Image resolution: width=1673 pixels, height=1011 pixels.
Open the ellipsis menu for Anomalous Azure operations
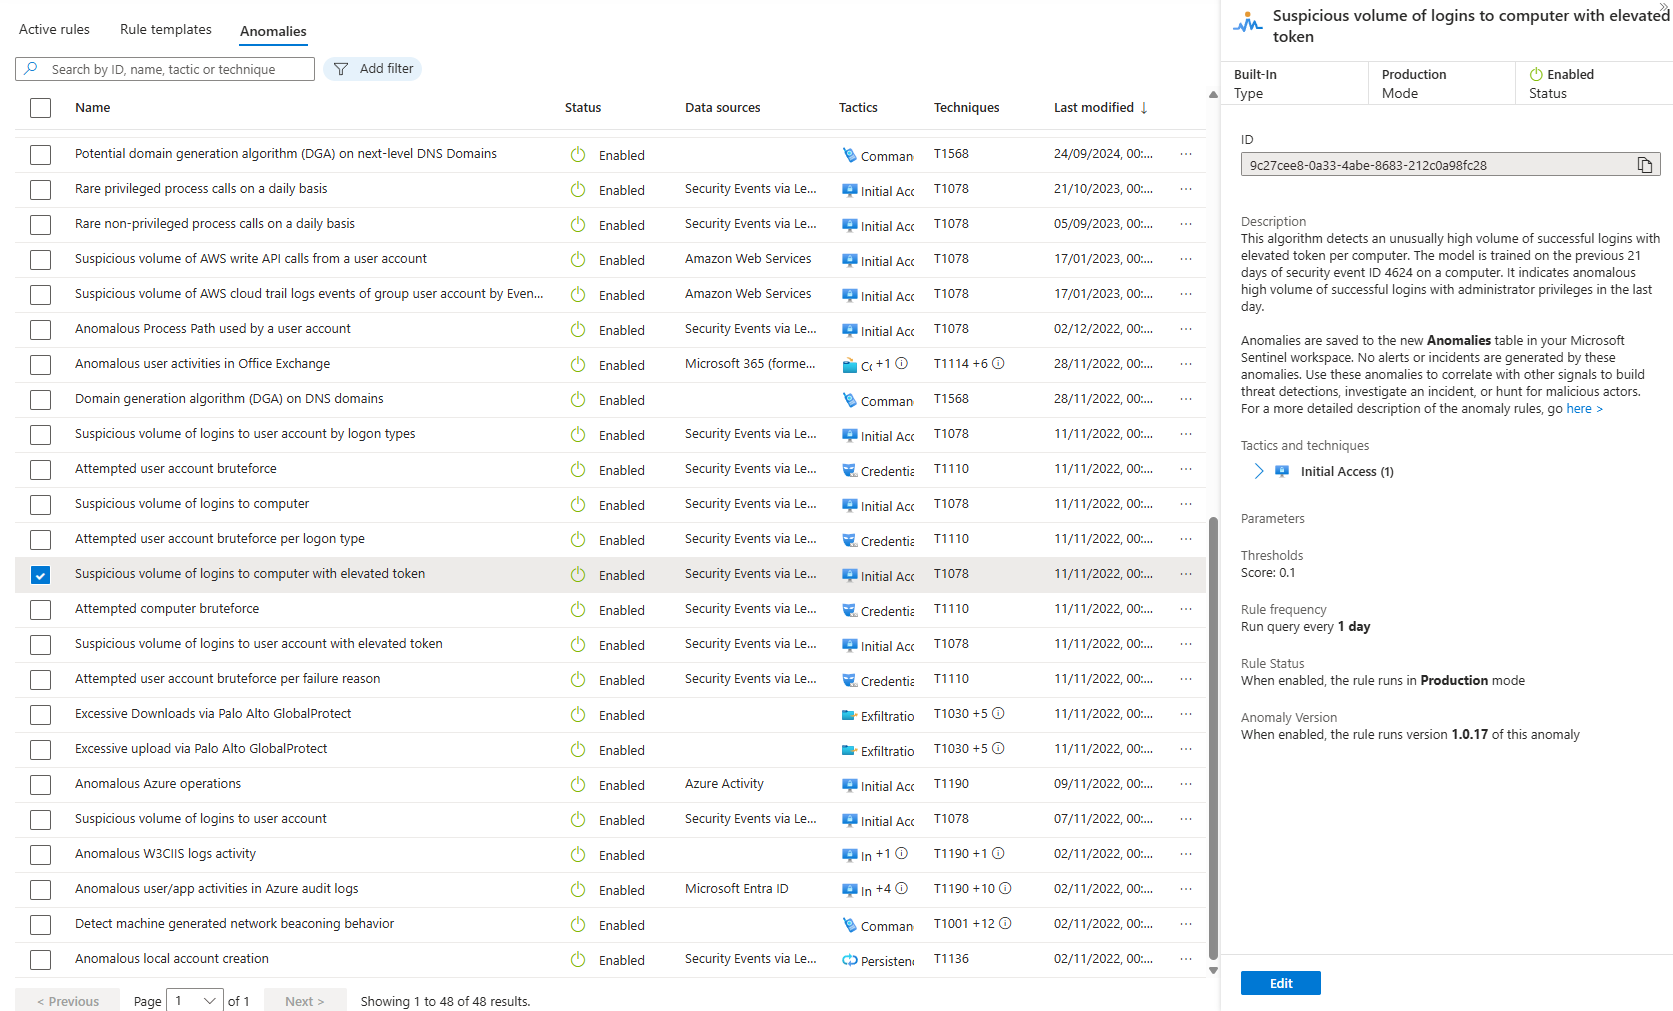[1186, 784]
